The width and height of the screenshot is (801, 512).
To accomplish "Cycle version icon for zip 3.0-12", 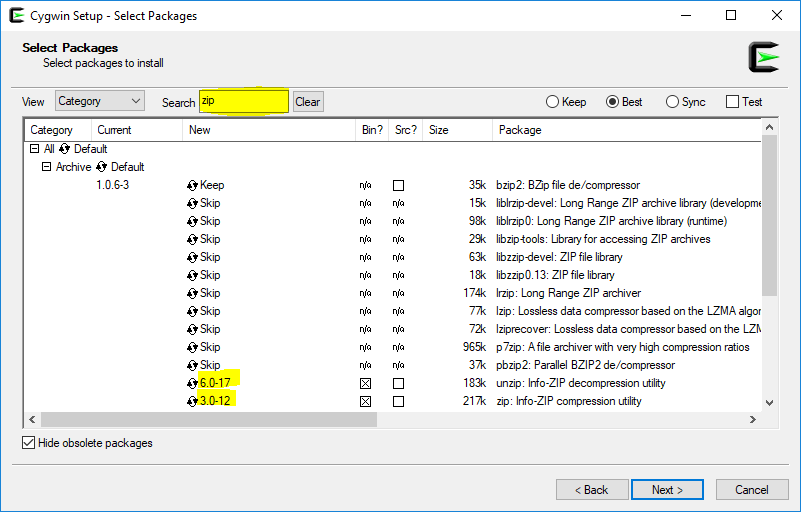I will coord(192,401).
